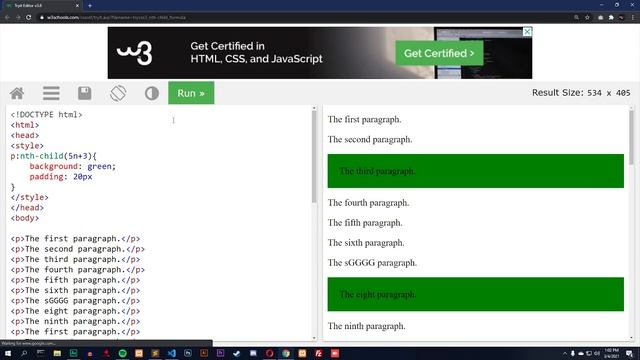The width and height of the screenshot is (640, 360).
Task: Click the opening <style> tag line
Action: [27, 146]
